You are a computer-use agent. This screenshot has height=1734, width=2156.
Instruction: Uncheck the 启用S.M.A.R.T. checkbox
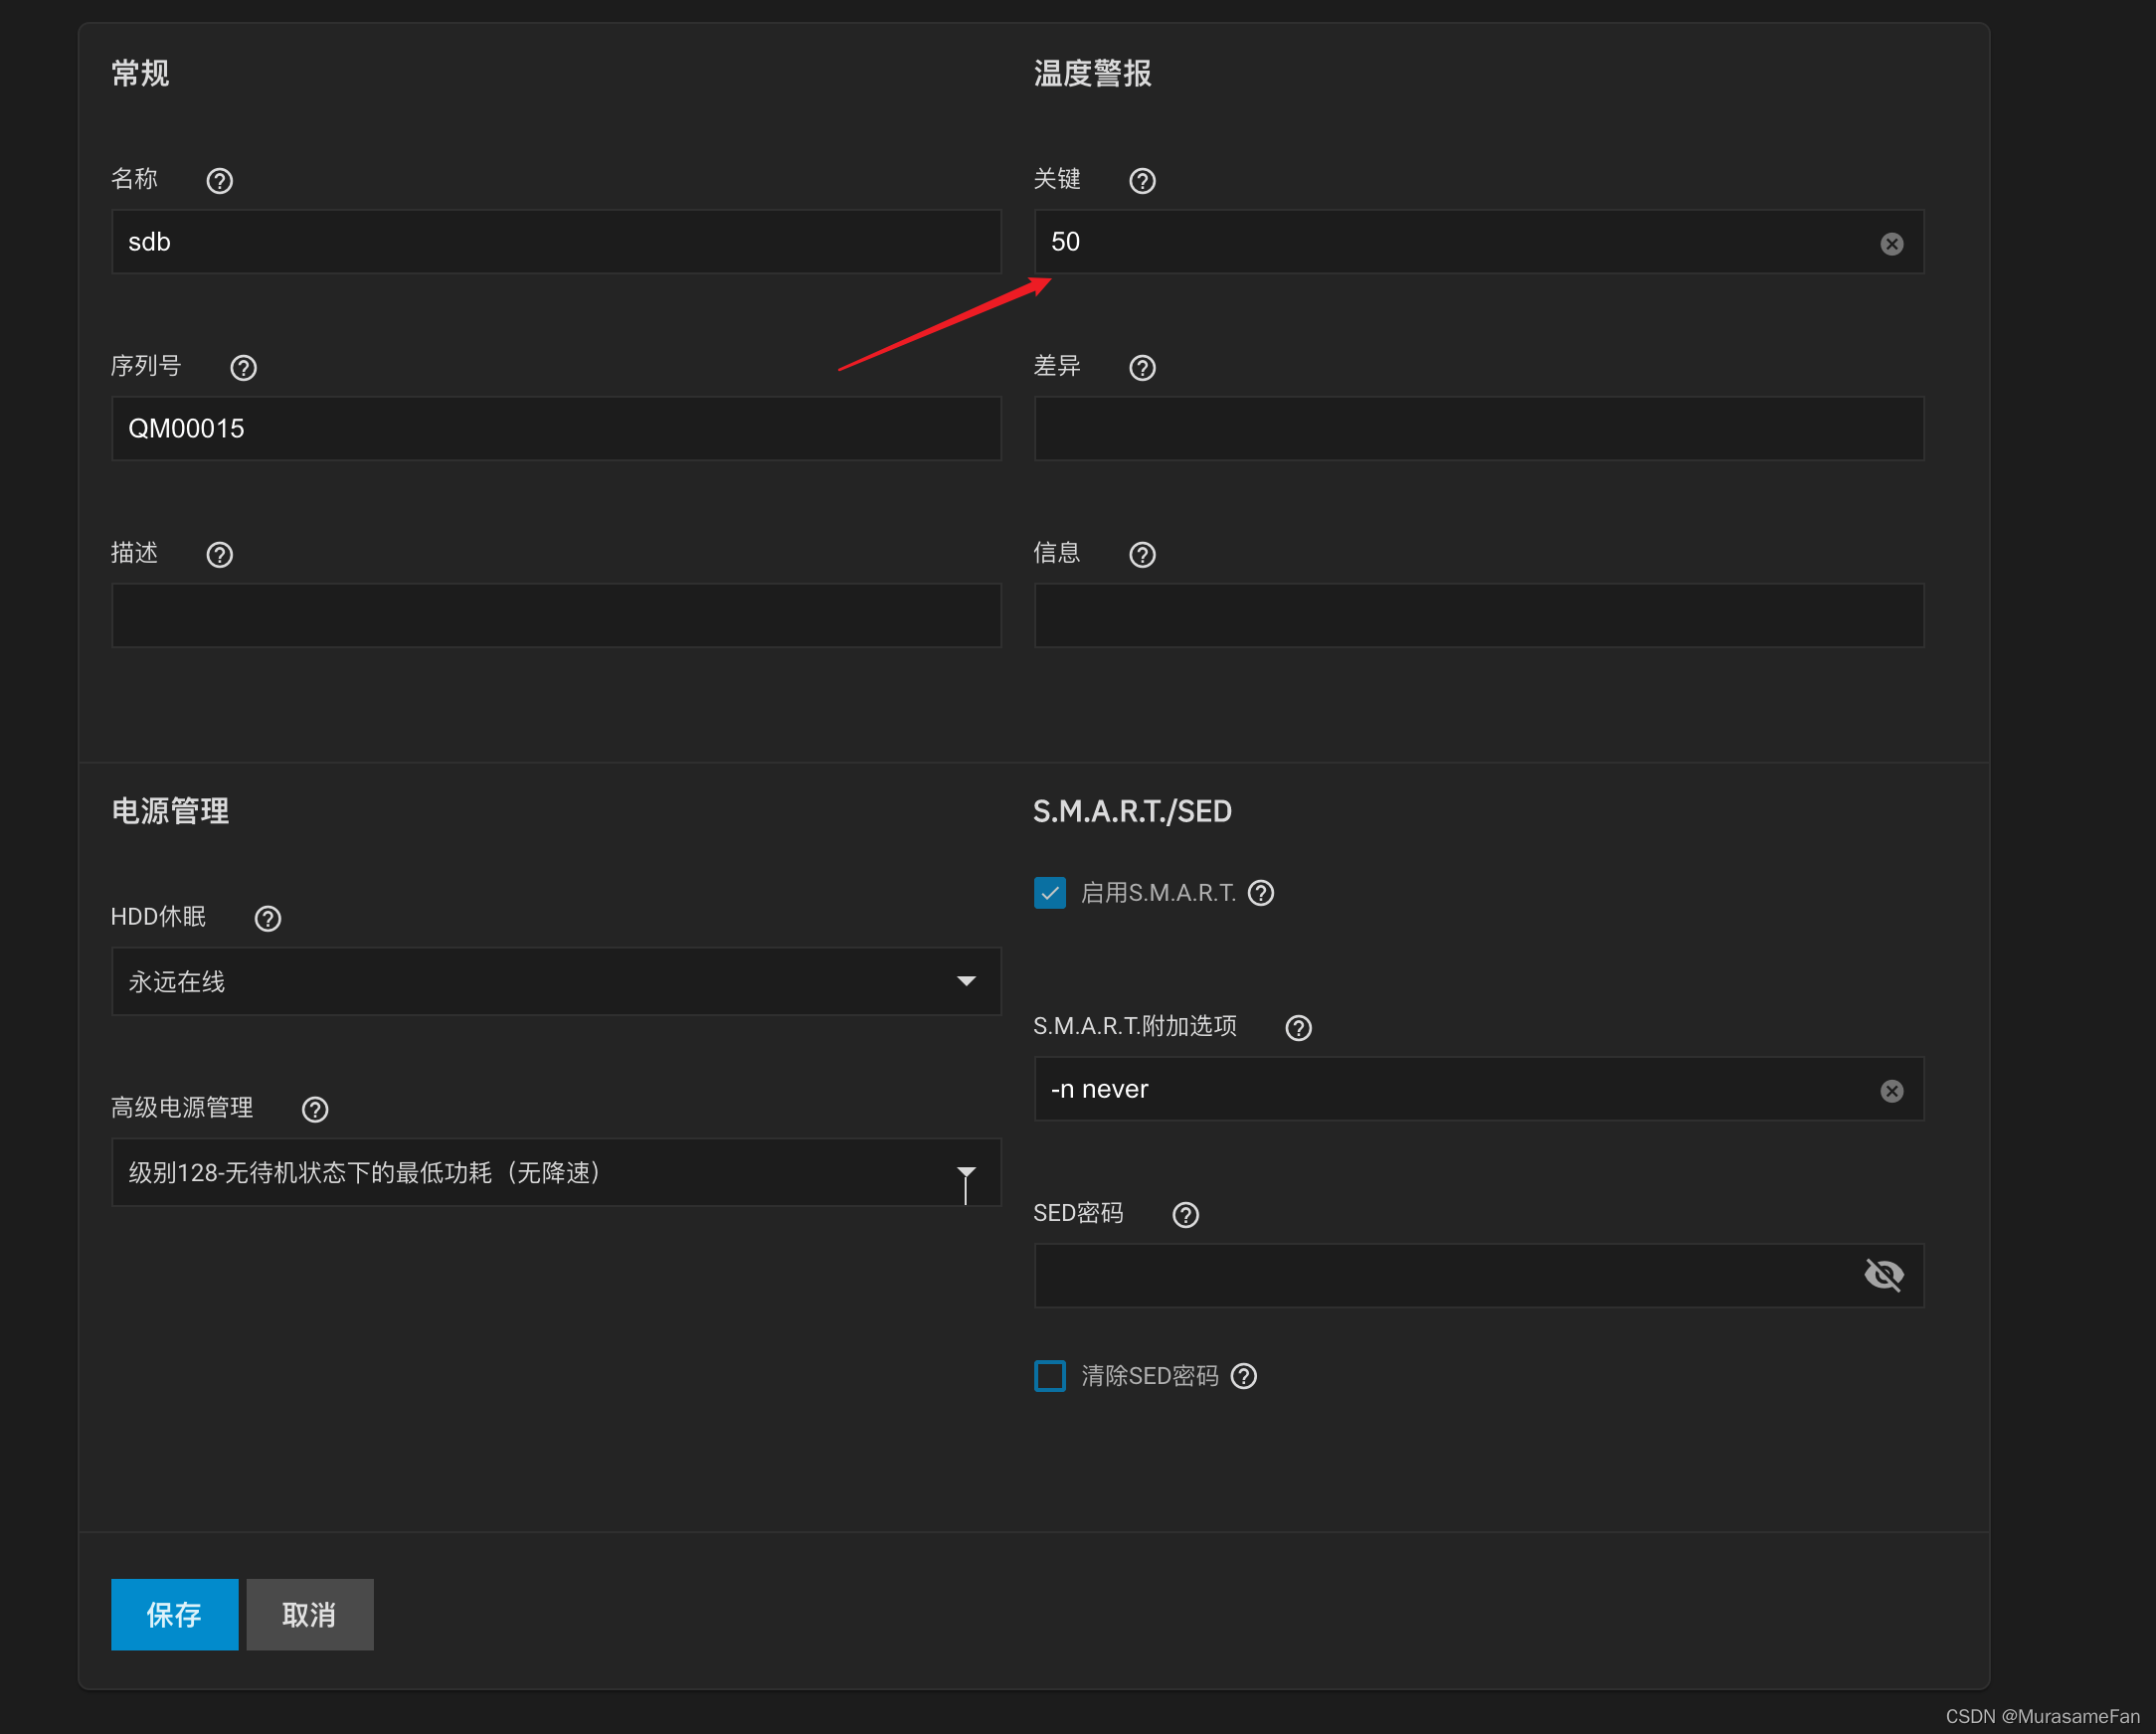pos(1049,893)
